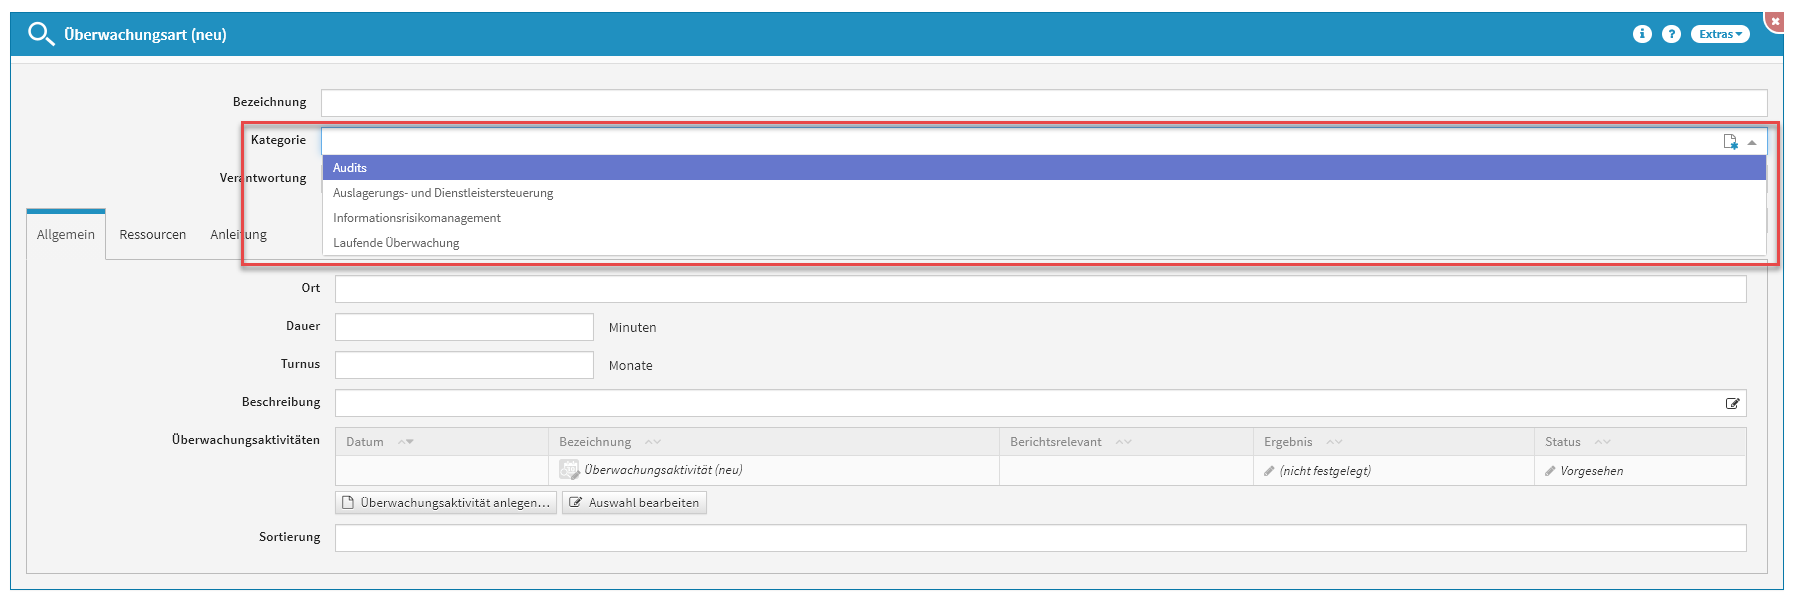Image resolution: width=1794 pixels, height=599 pixels.
Task: Collapse the Kategorie dropdown arrow
Action: tap(1752, 142)
